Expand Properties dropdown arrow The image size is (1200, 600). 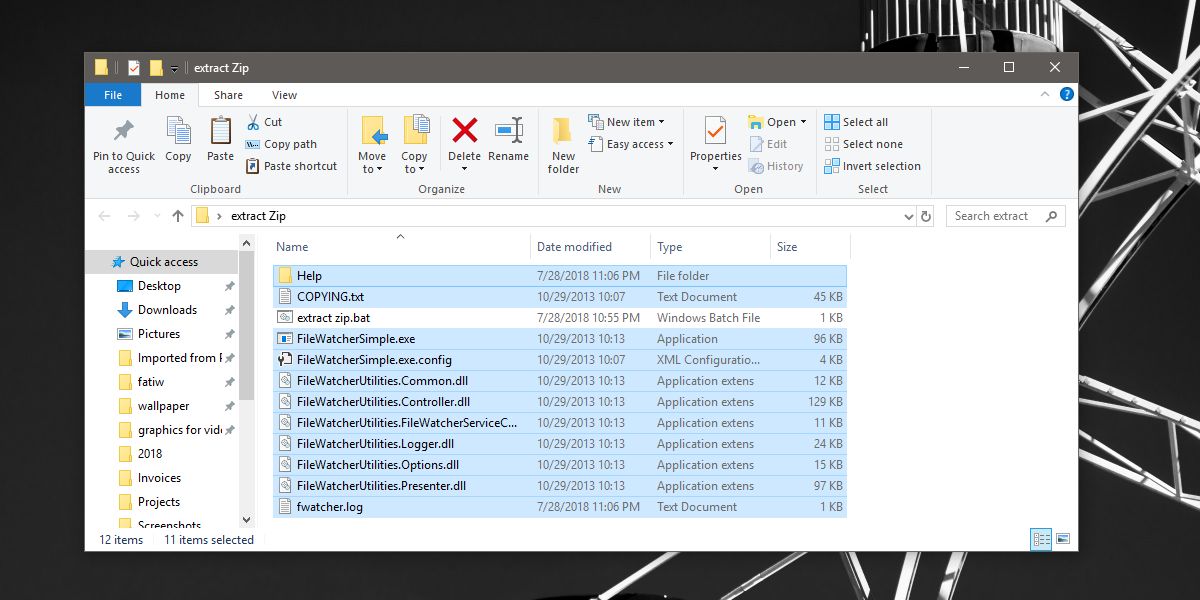[x=716, y=169]
